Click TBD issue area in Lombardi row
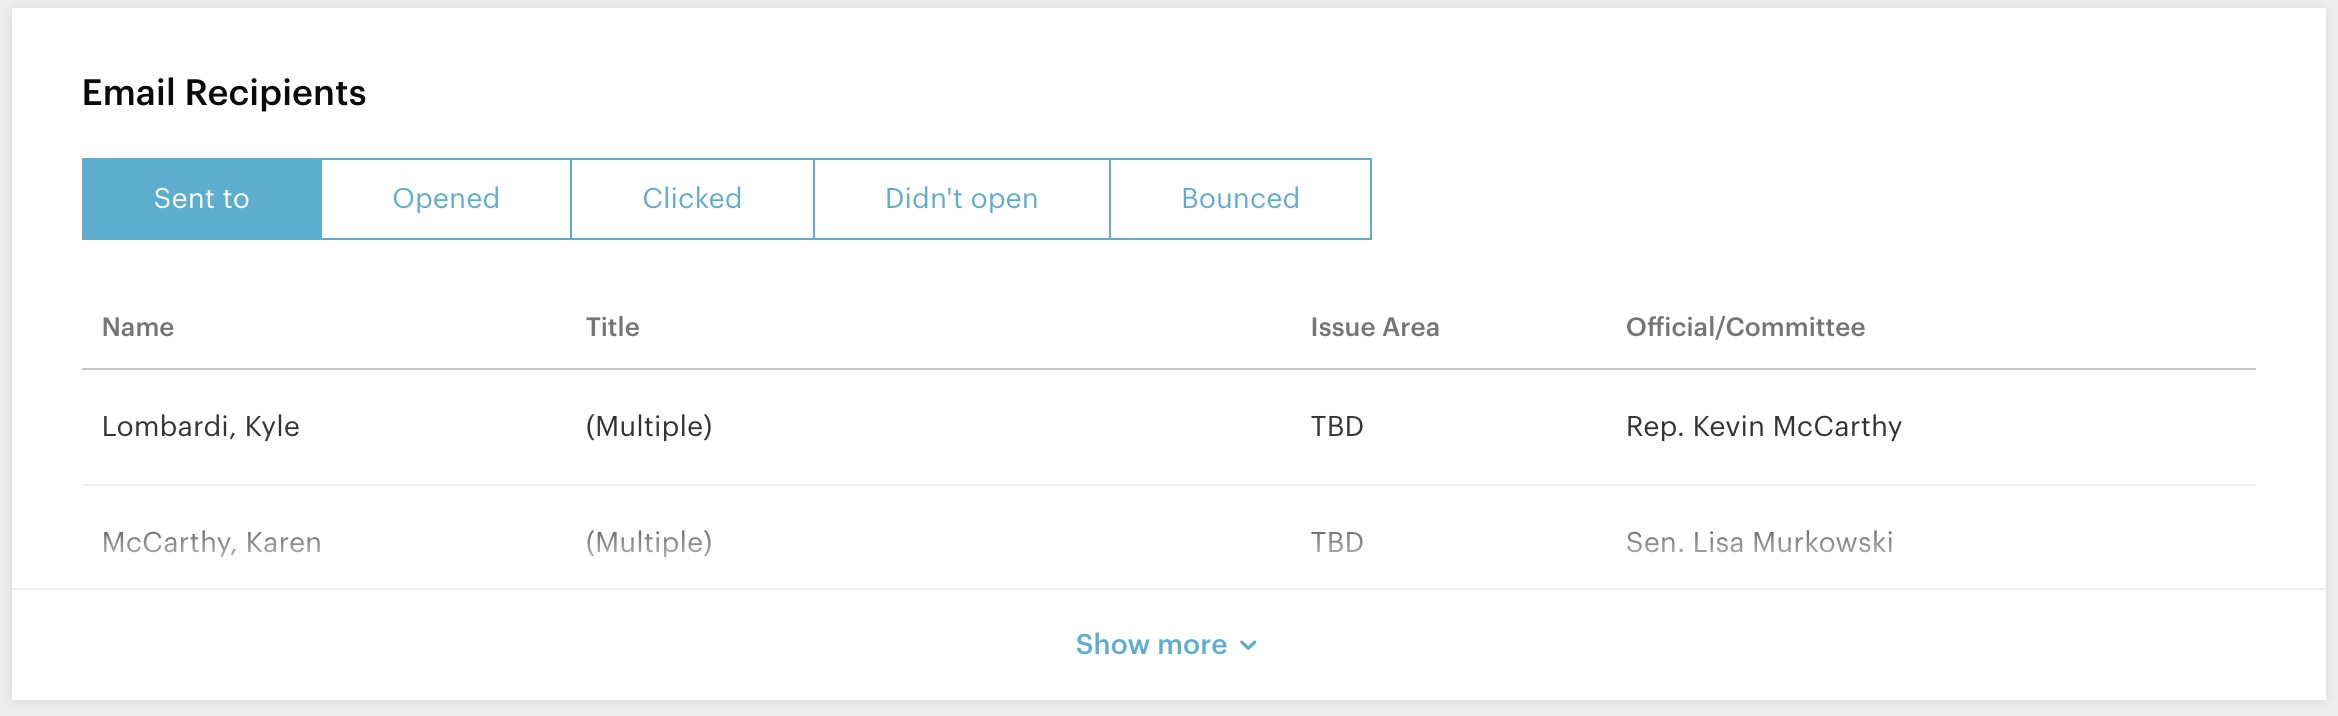Image resolution: width=2338 pixels, height=716 pixels. 1337,427
